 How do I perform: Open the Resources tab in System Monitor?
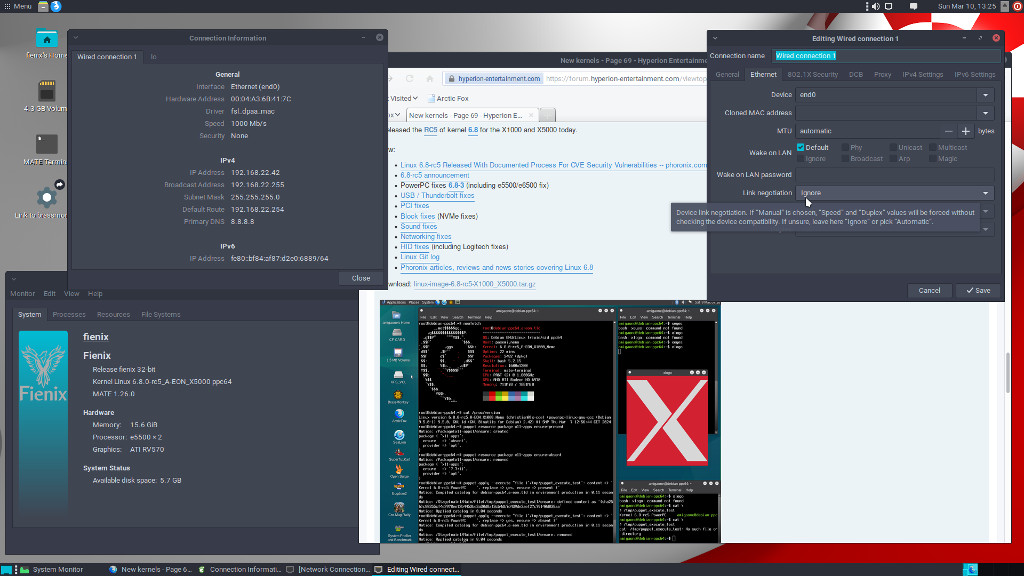pyautogui.click(x=114, y=315)
